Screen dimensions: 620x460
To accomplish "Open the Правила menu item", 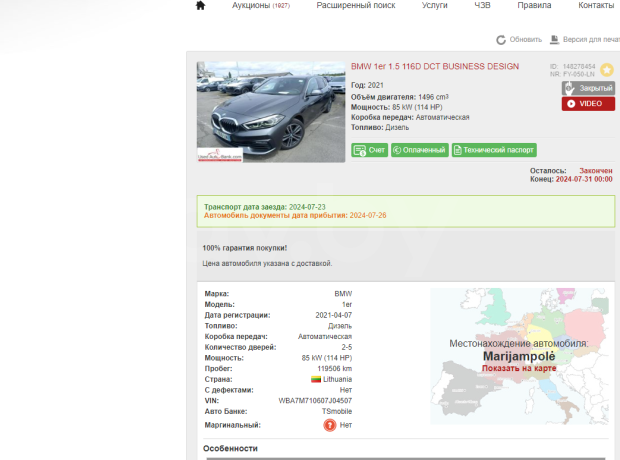I will [534, 6].
